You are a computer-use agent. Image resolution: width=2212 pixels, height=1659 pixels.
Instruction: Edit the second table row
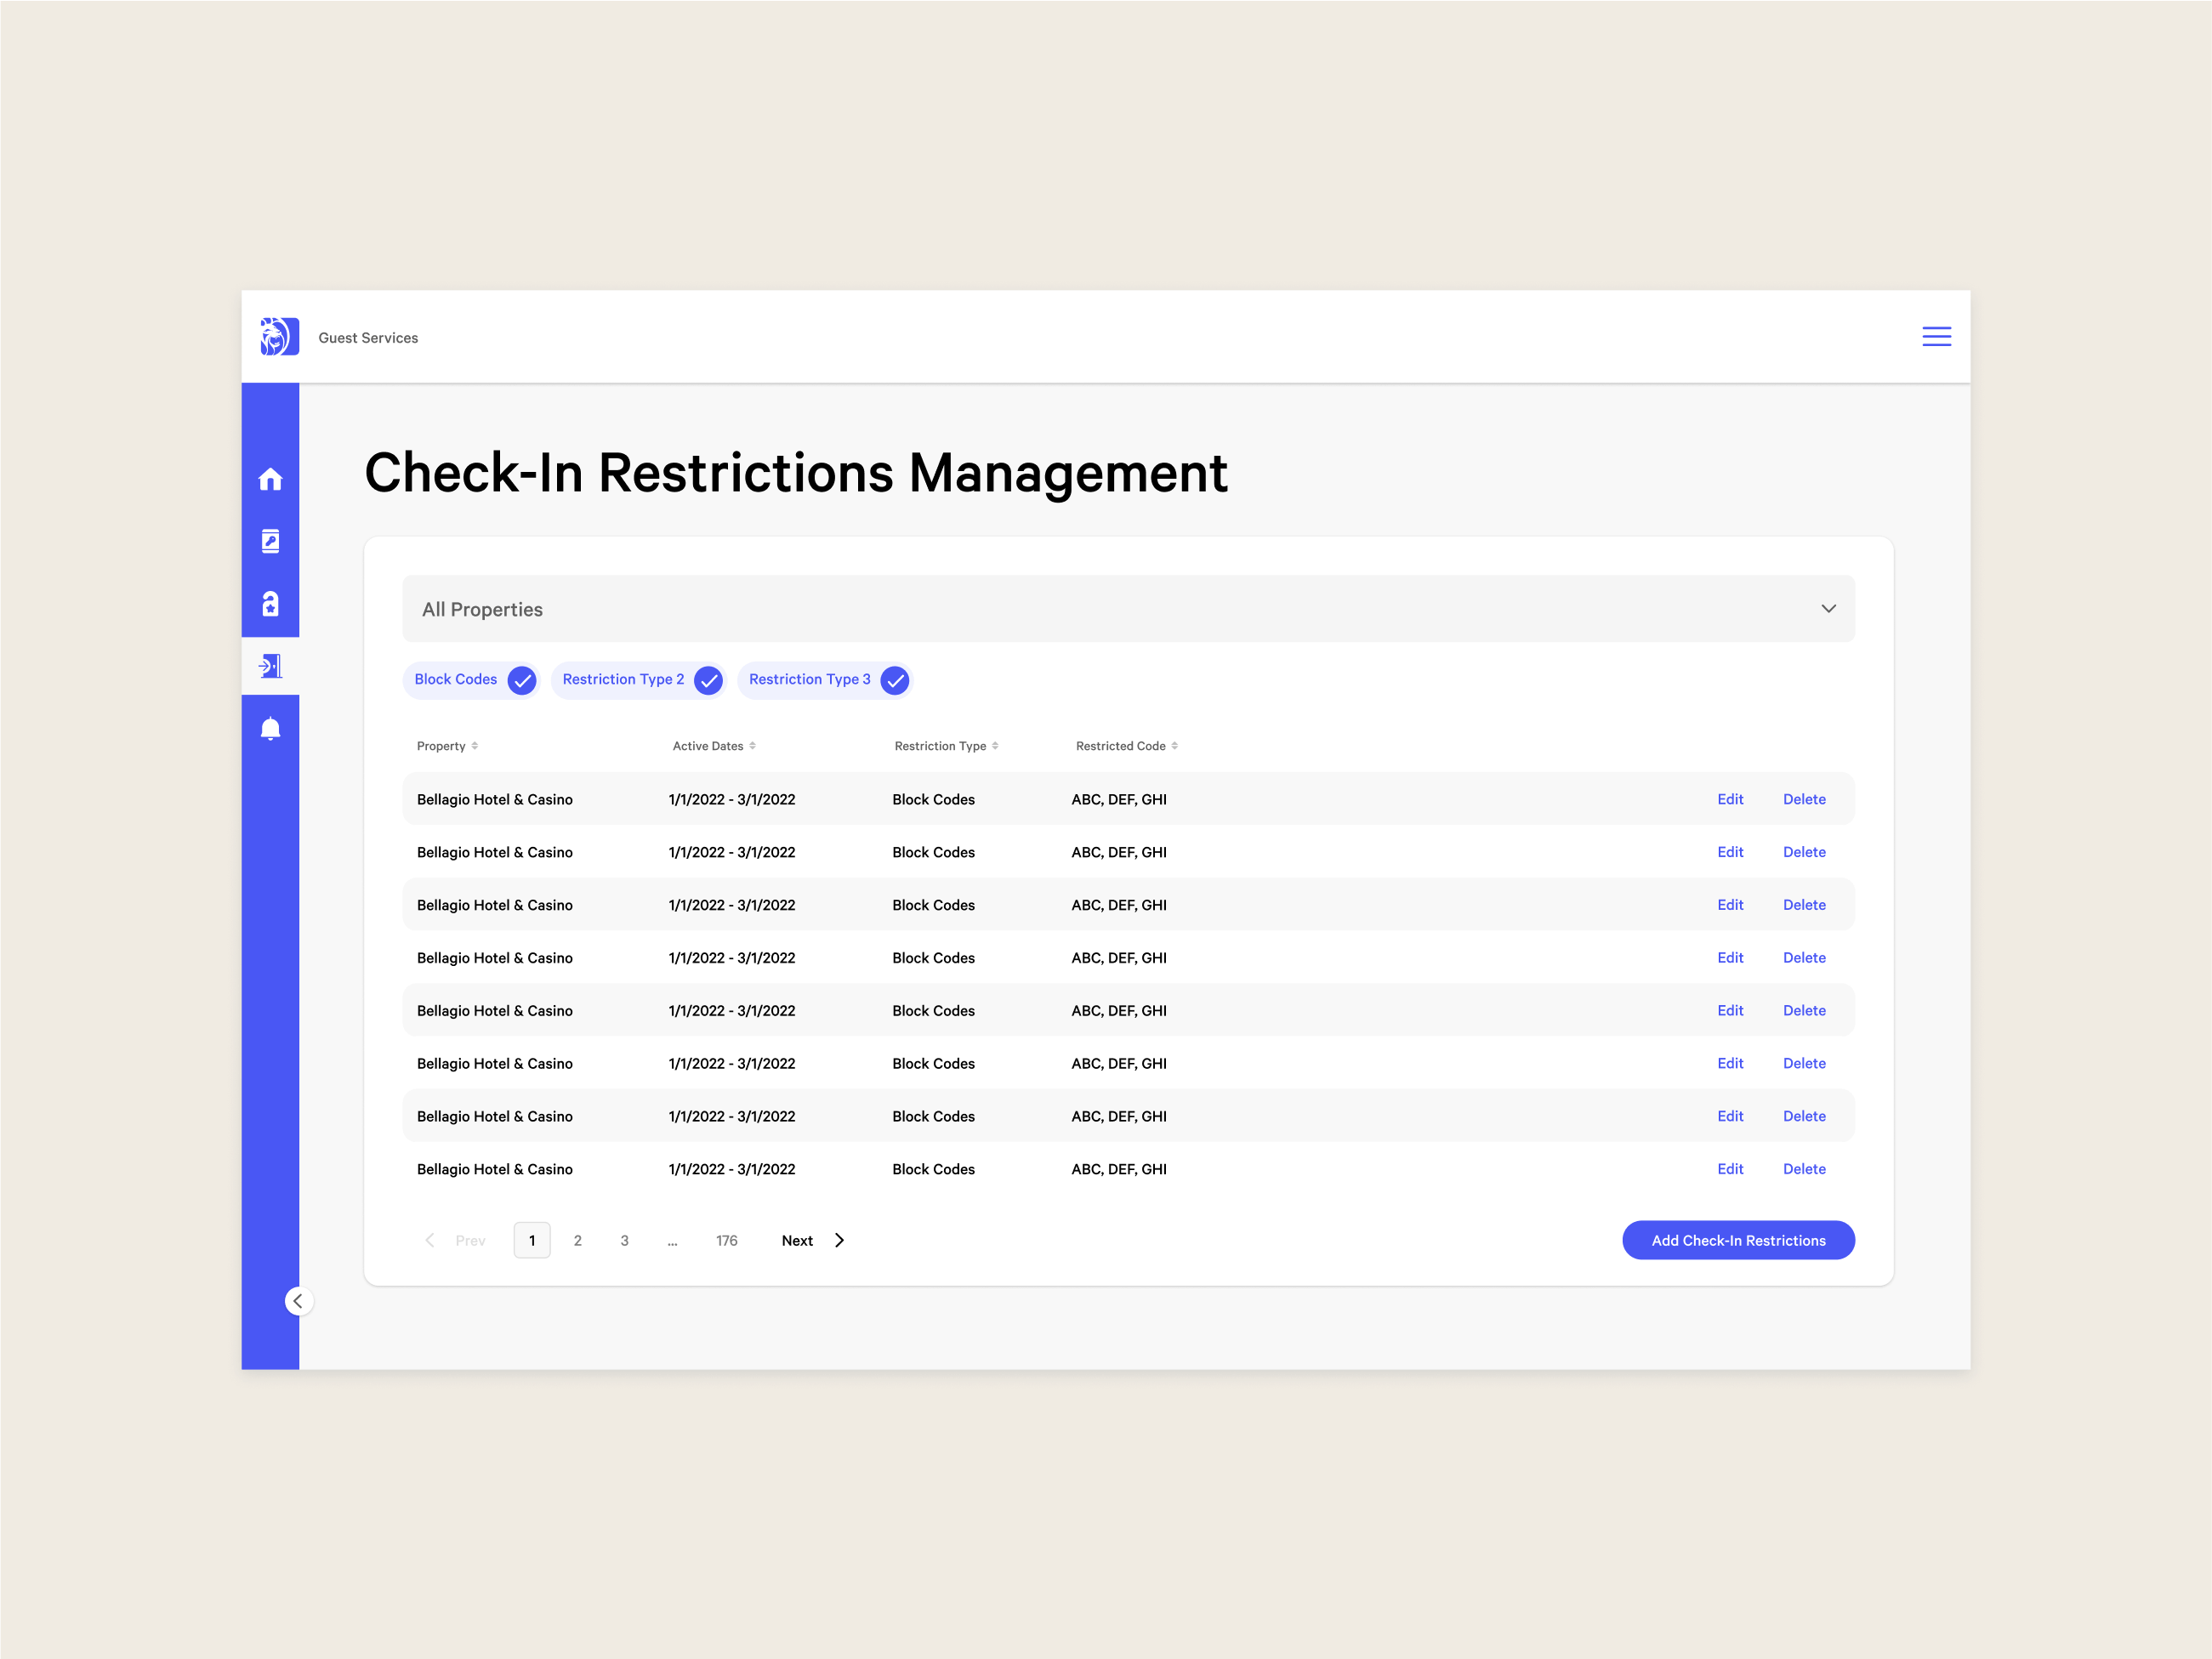[1730, 852]
